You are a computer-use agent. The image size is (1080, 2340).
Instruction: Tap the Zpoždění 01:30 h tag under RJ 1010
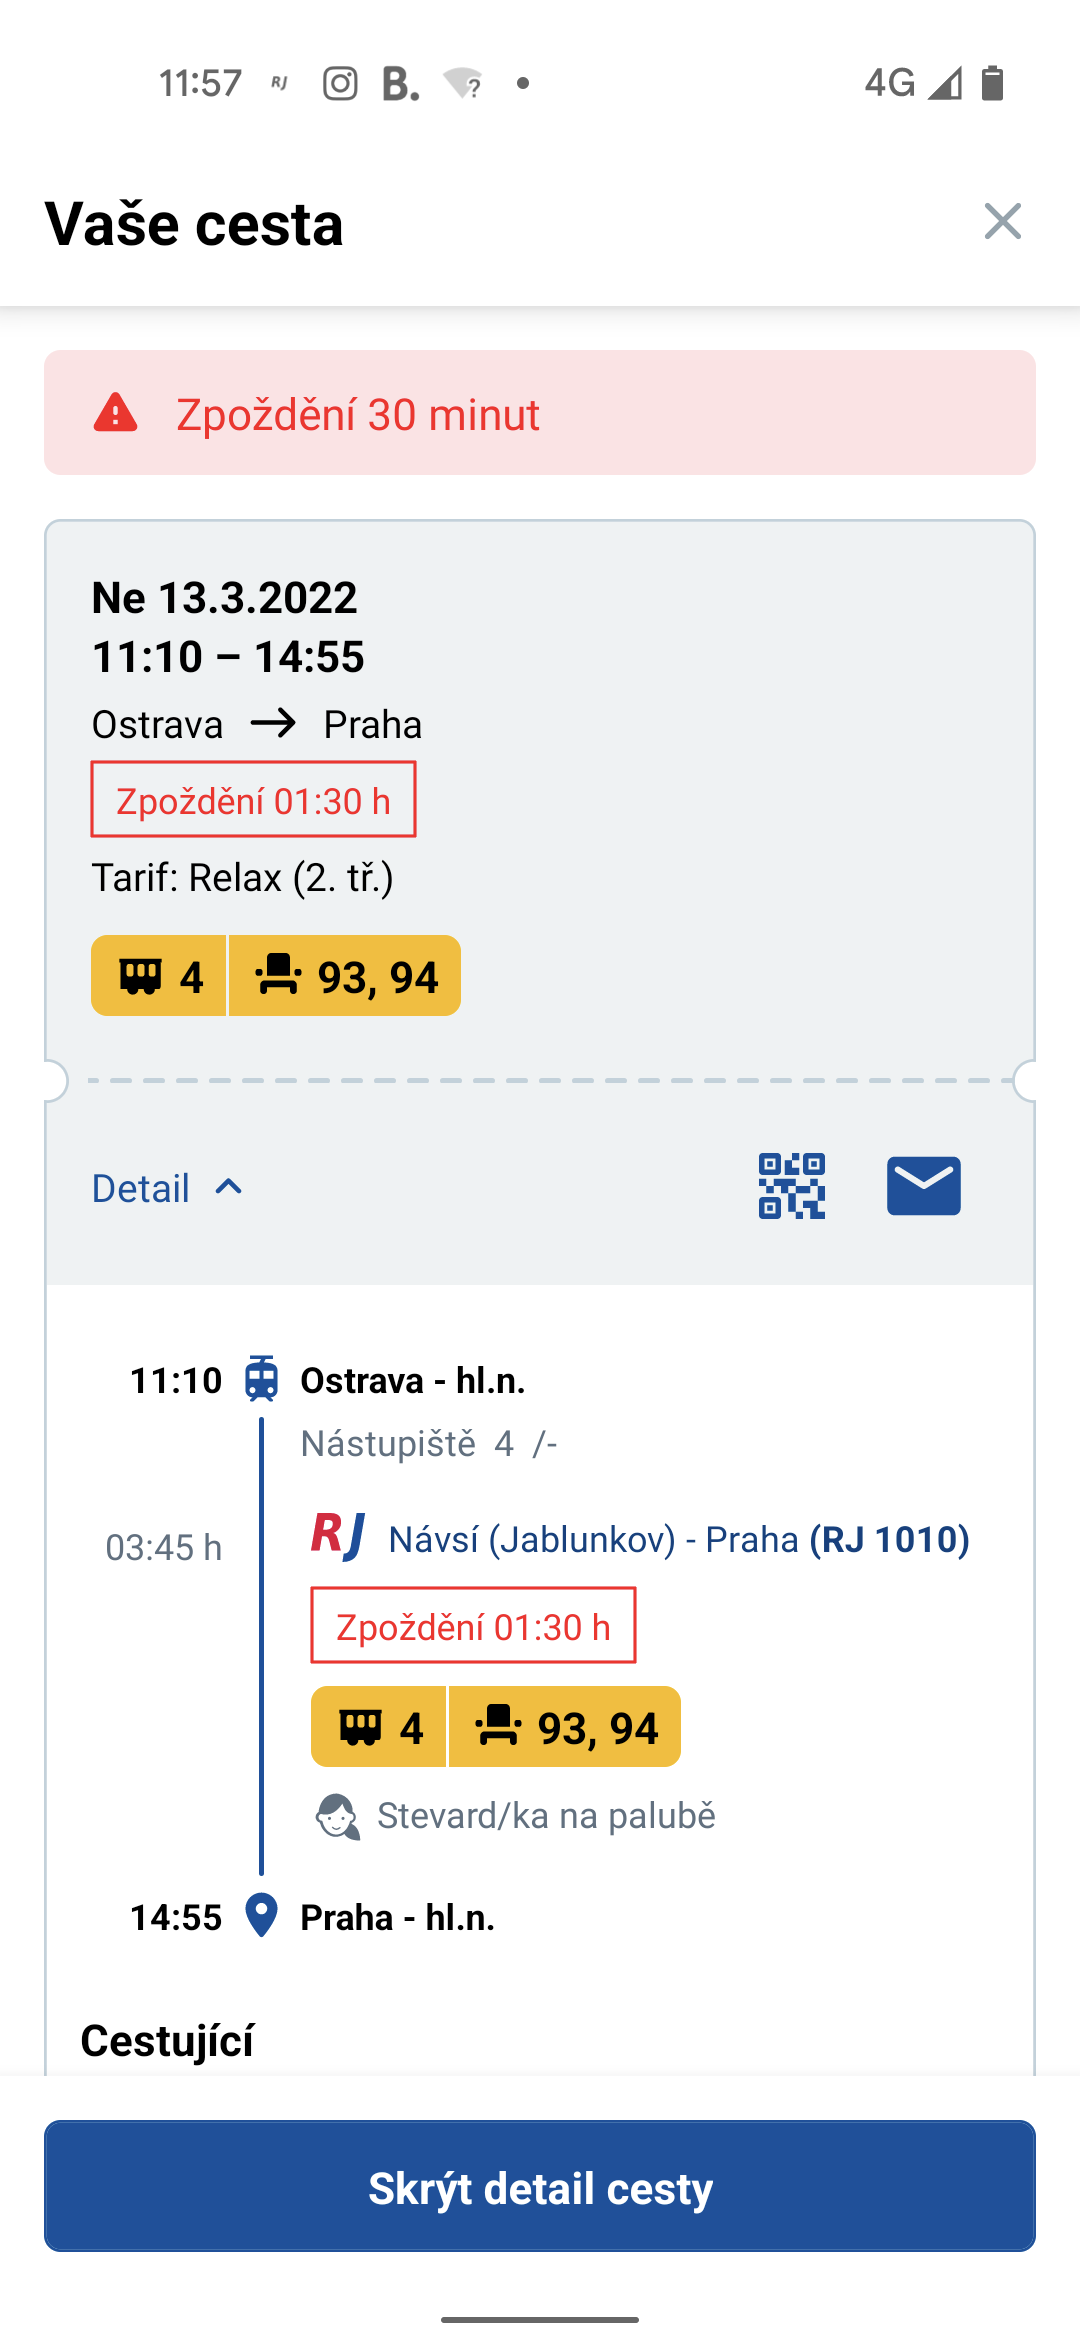(x=473, y=1626)
